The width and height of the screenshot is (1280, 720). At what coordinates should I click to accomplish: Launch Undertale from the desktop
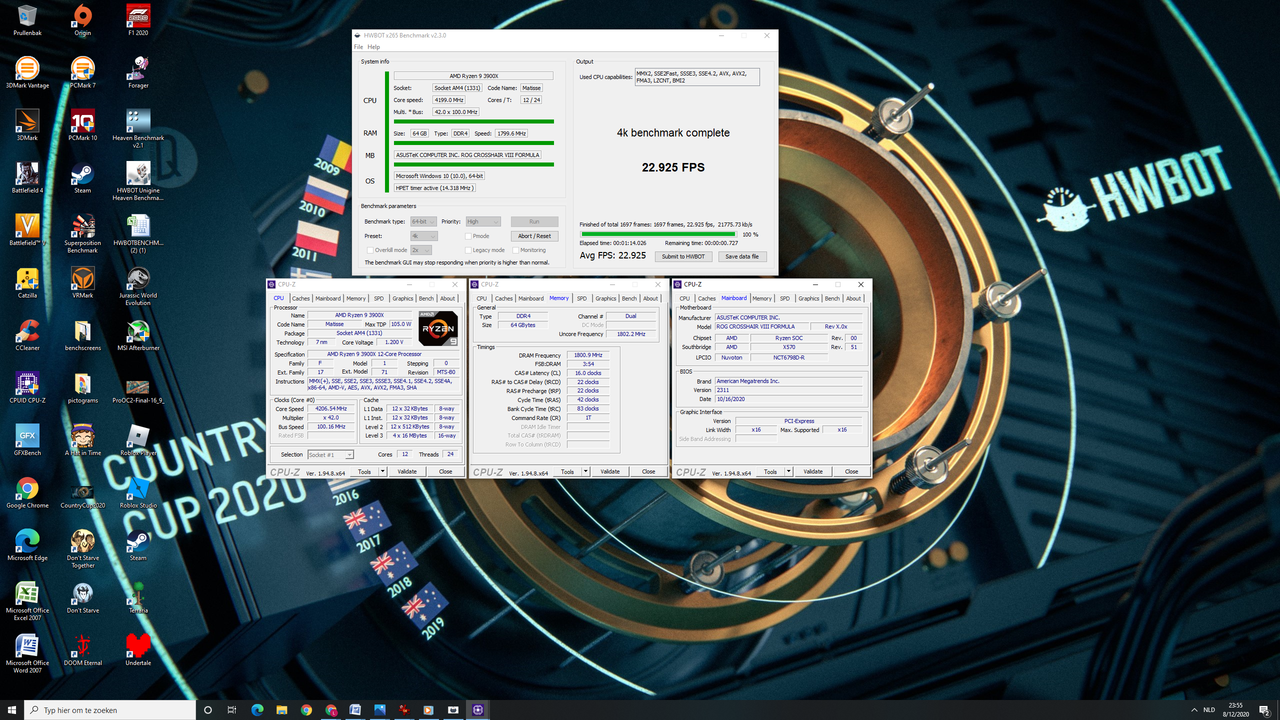[138, 650]
